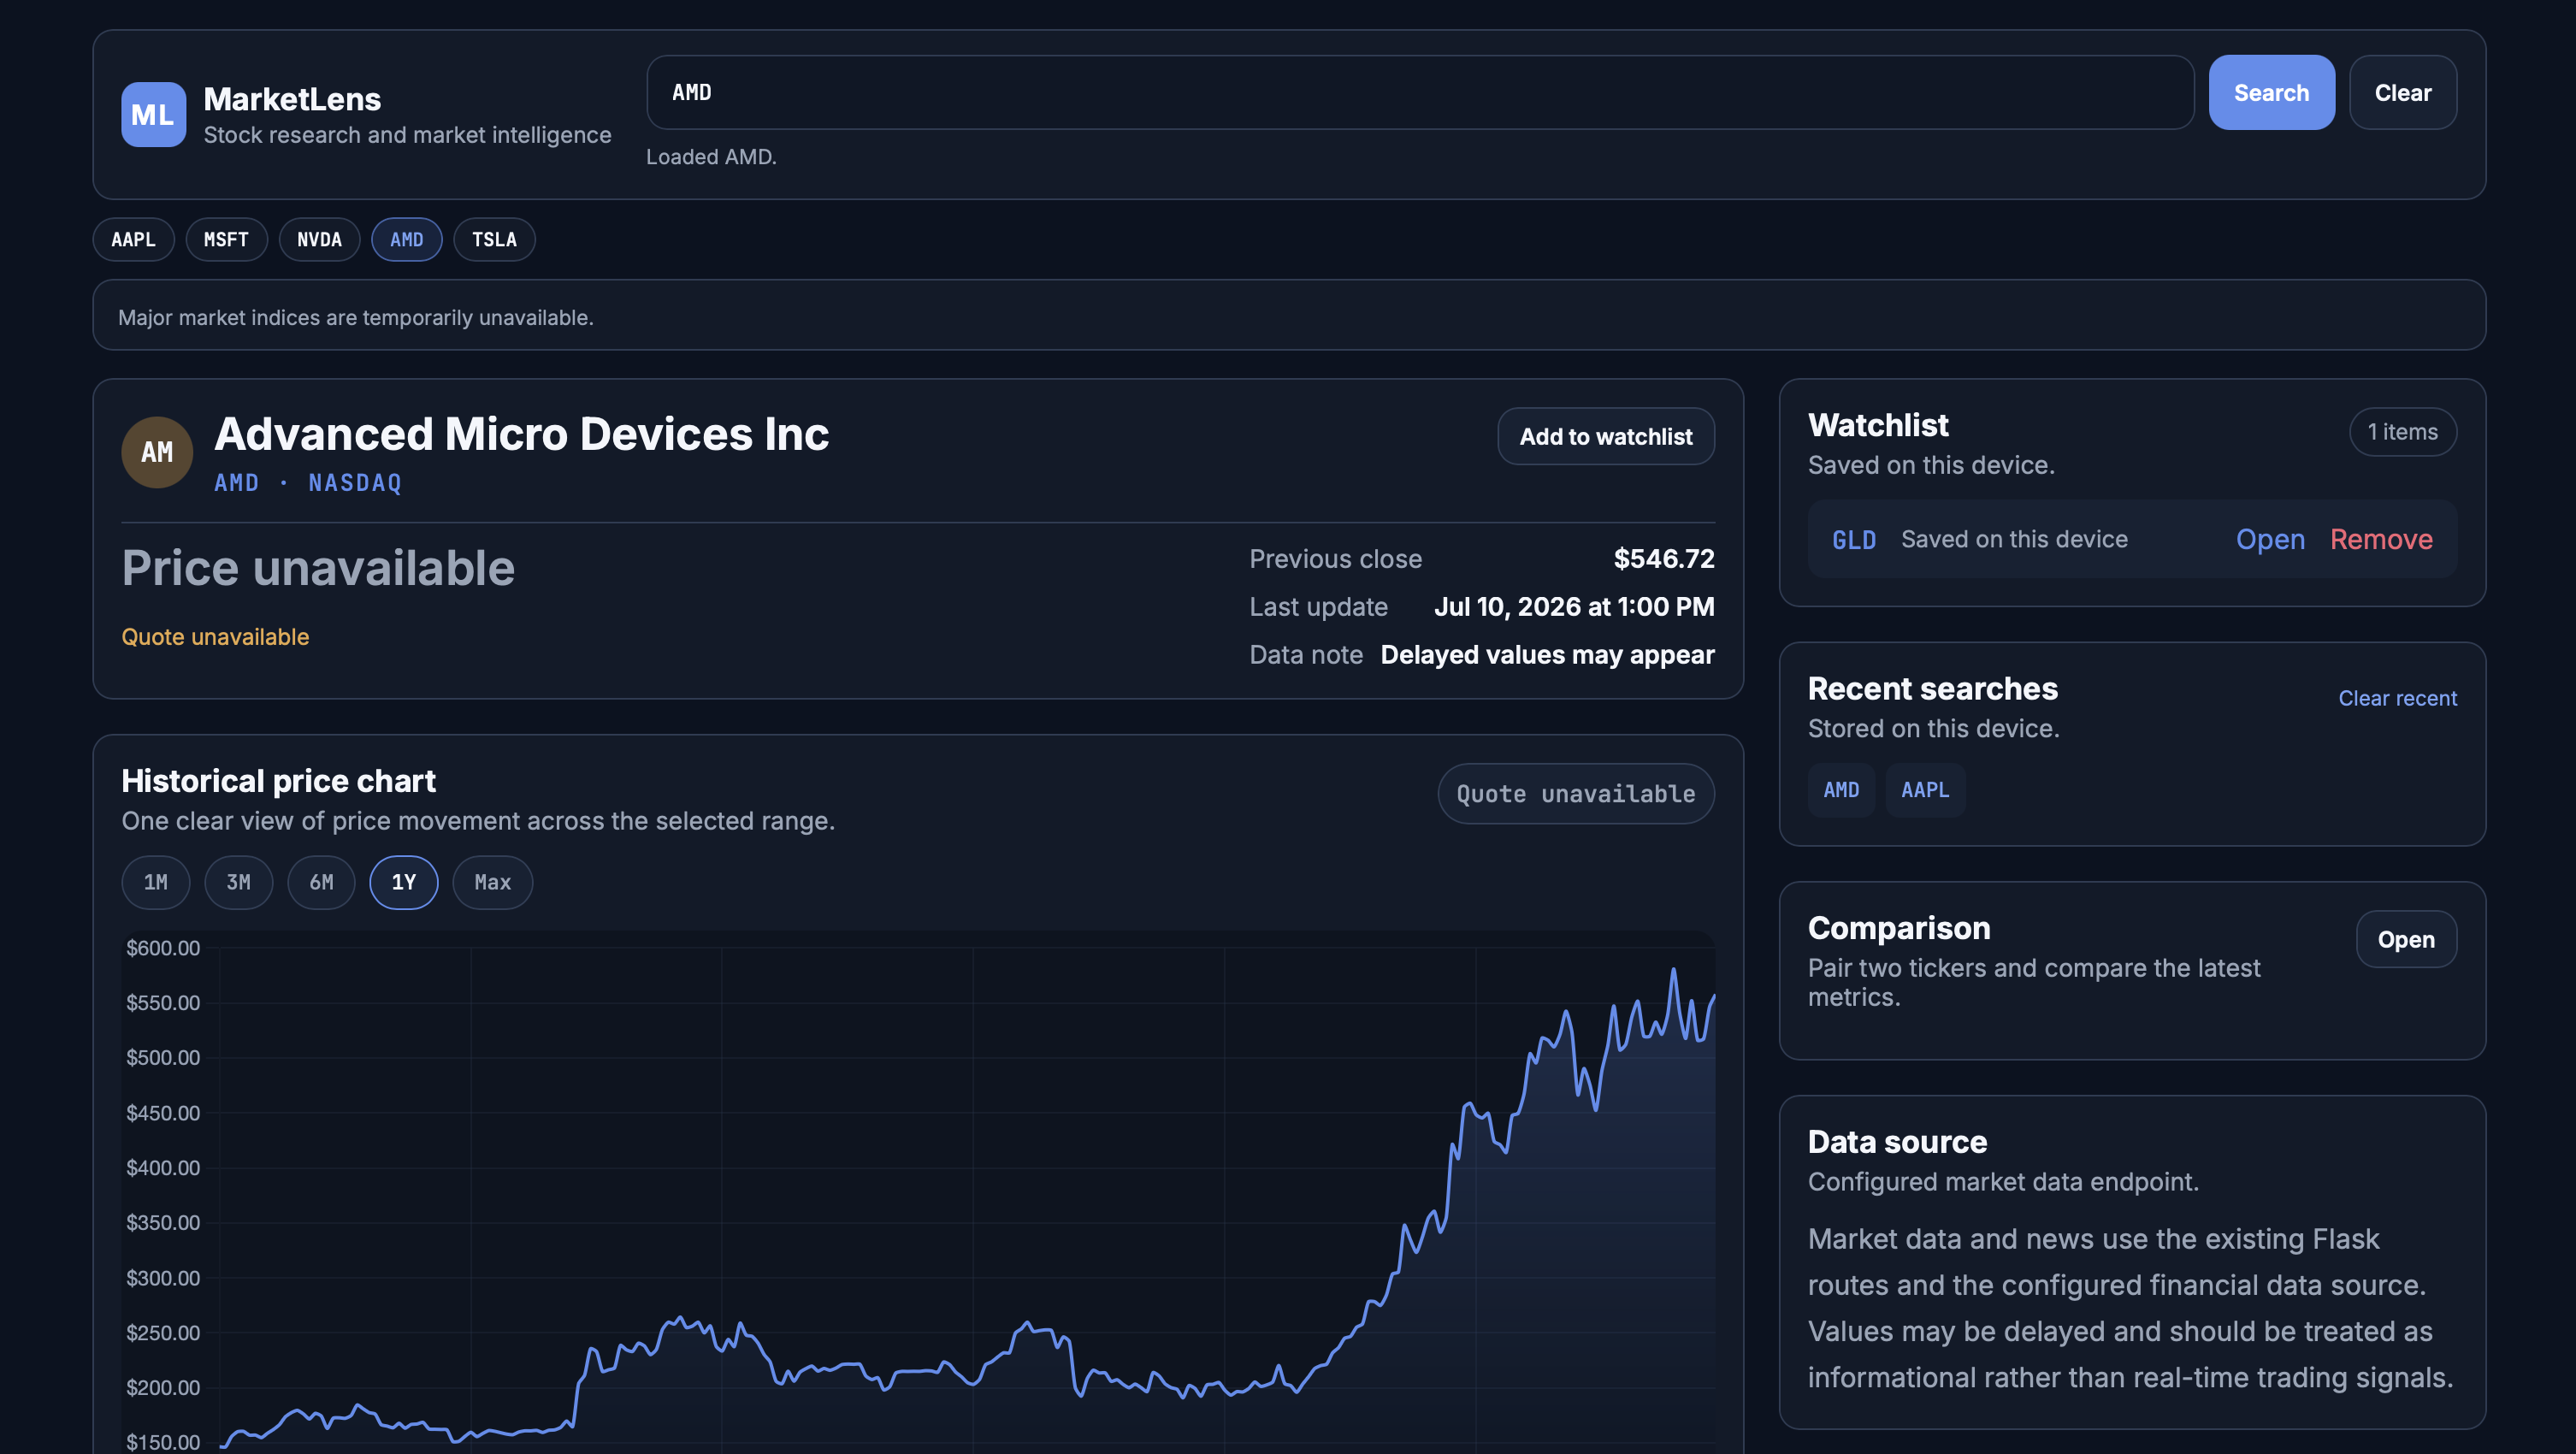This screenshot has height=1454, width=2576.
Task: Select the highlighted AMD quick ticker chip
Action: coord(406,239)
